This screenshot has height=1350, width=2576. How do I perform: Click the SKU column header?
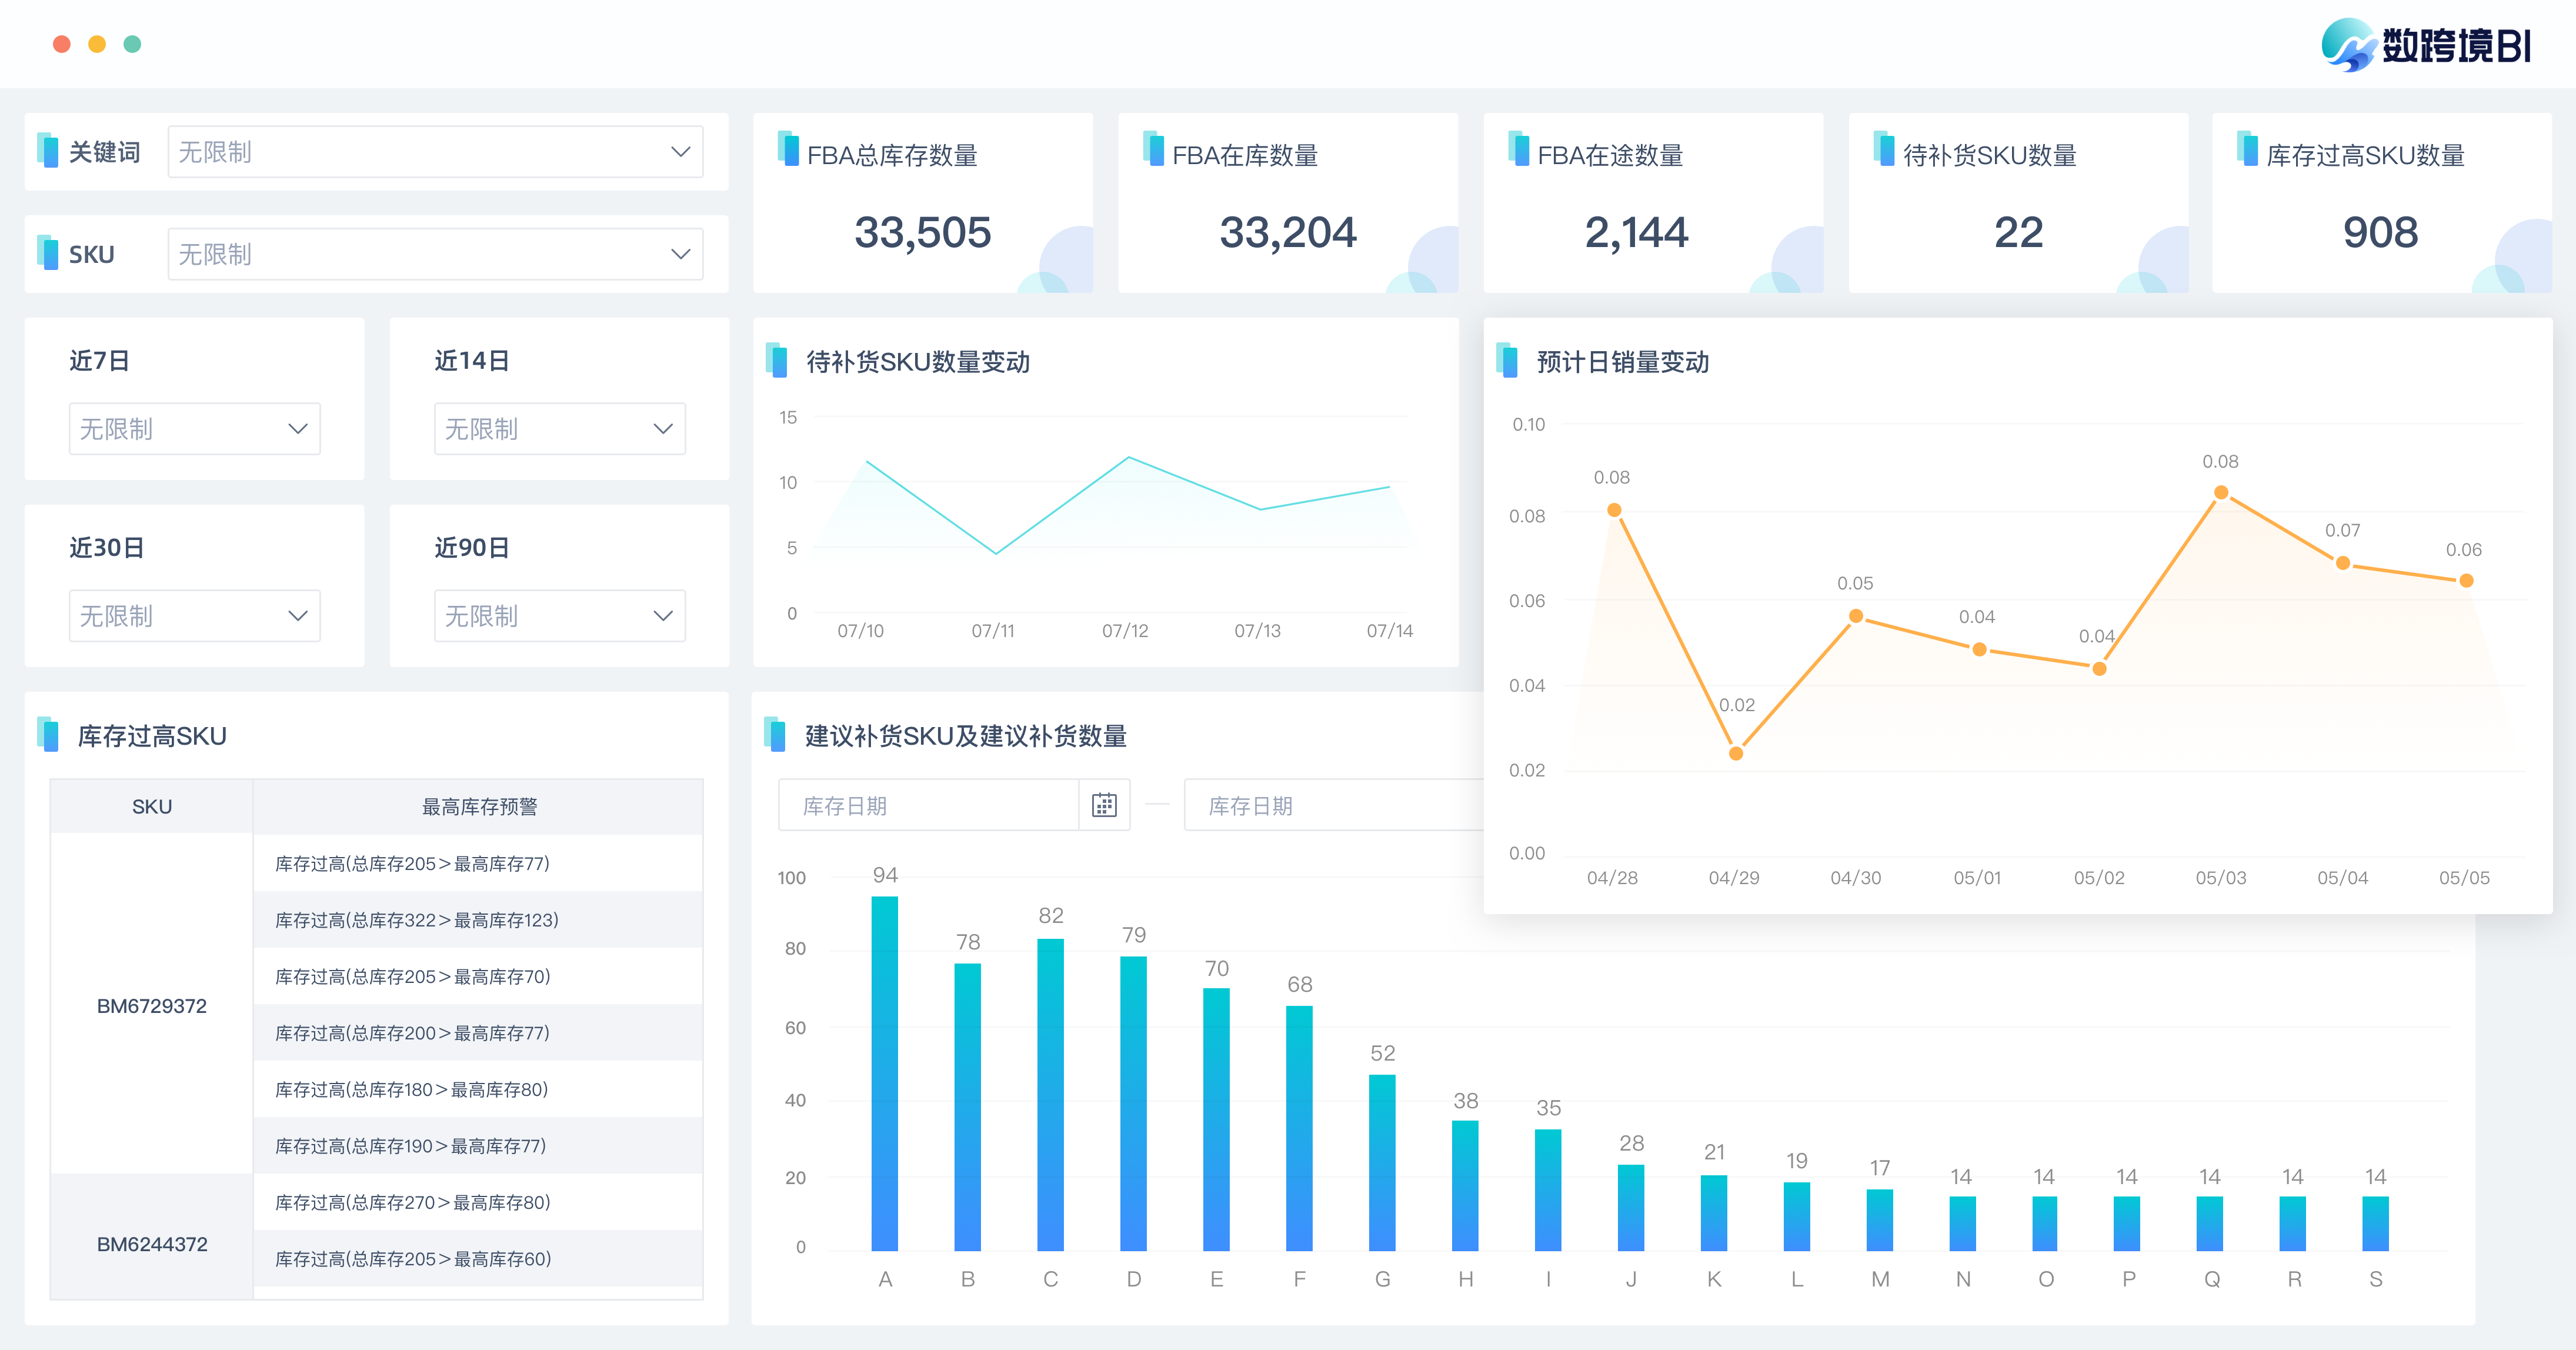[152, 806]
